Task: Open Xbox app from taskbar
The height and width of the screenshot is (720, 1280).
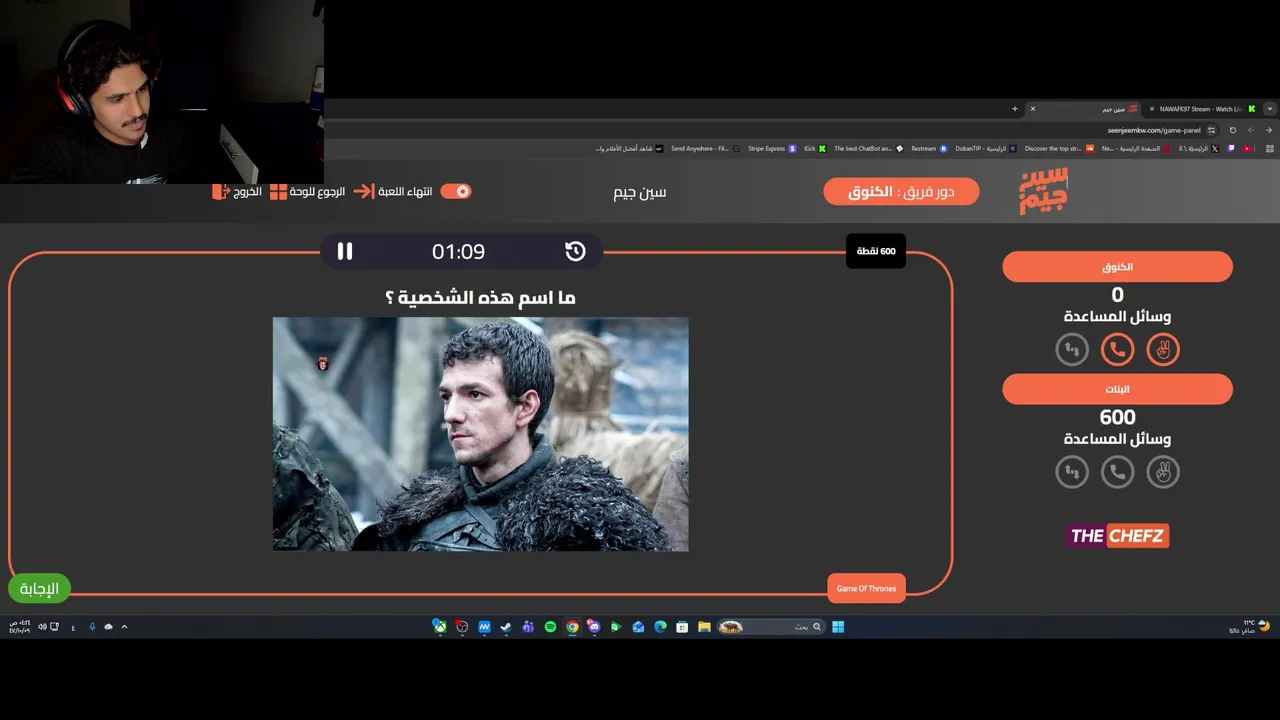Action: (440, 627)
